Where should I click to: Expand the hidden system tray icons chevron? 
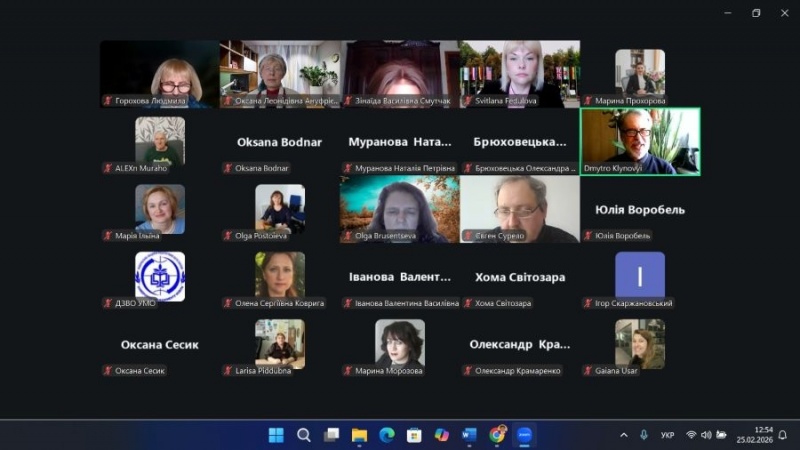pyautogui.click(x=624, y=435)
